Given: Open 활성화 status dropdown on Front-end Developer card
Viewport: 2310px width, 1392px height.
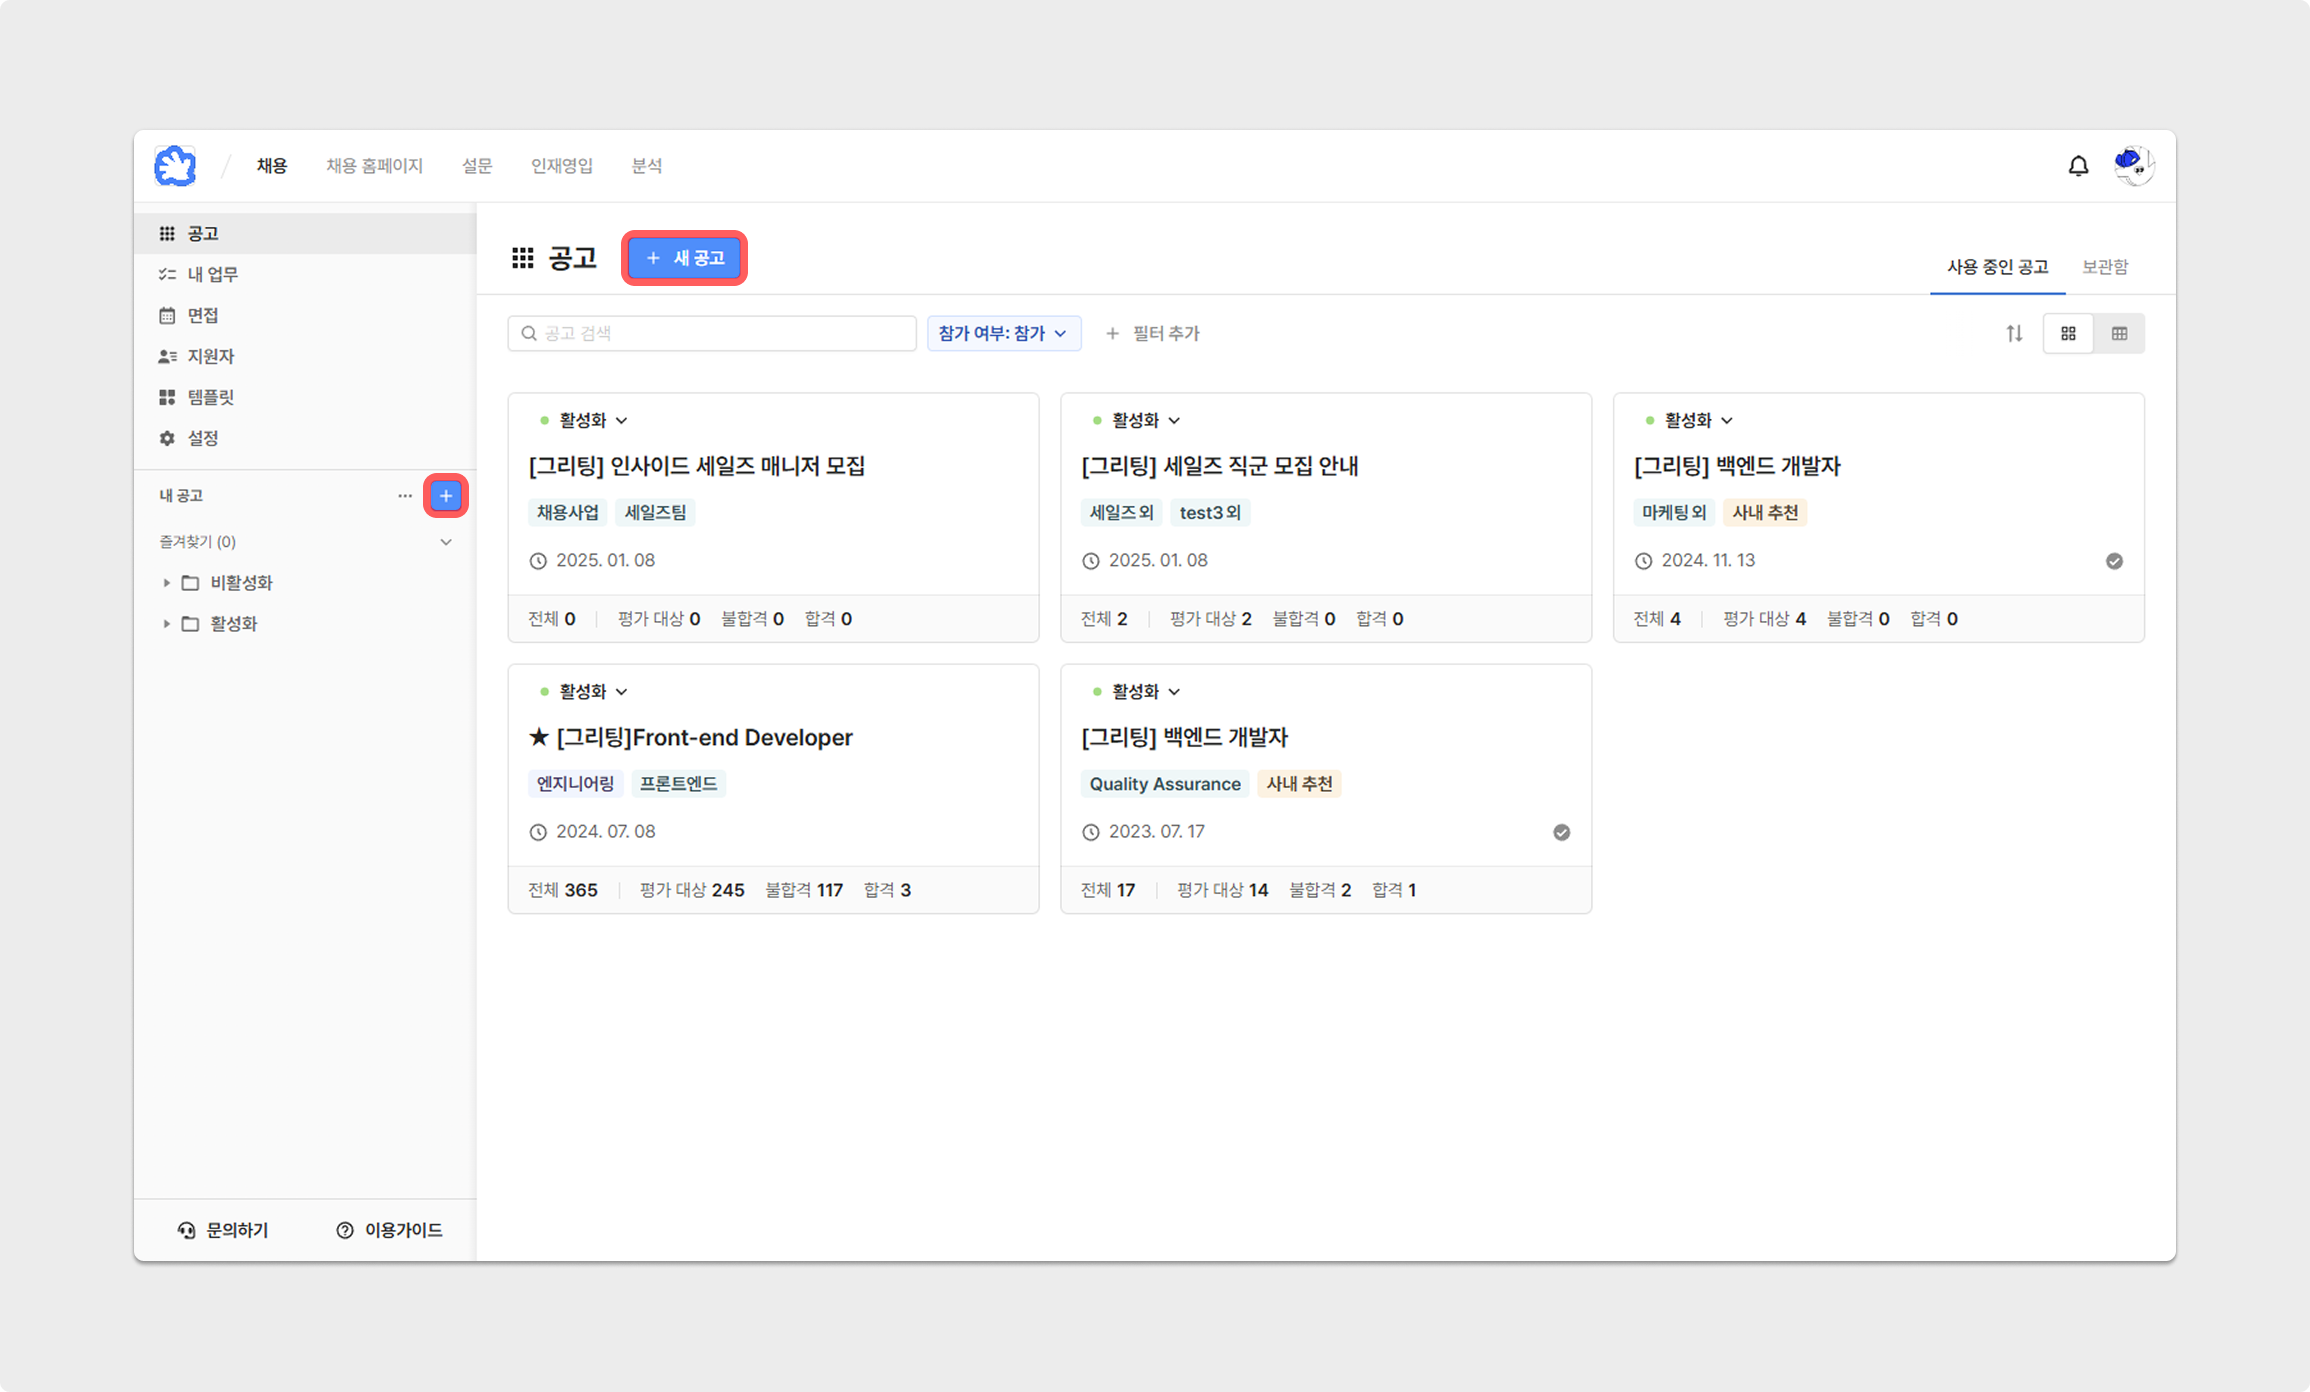Looking at the screenshot, I should (x=592, y=692).
